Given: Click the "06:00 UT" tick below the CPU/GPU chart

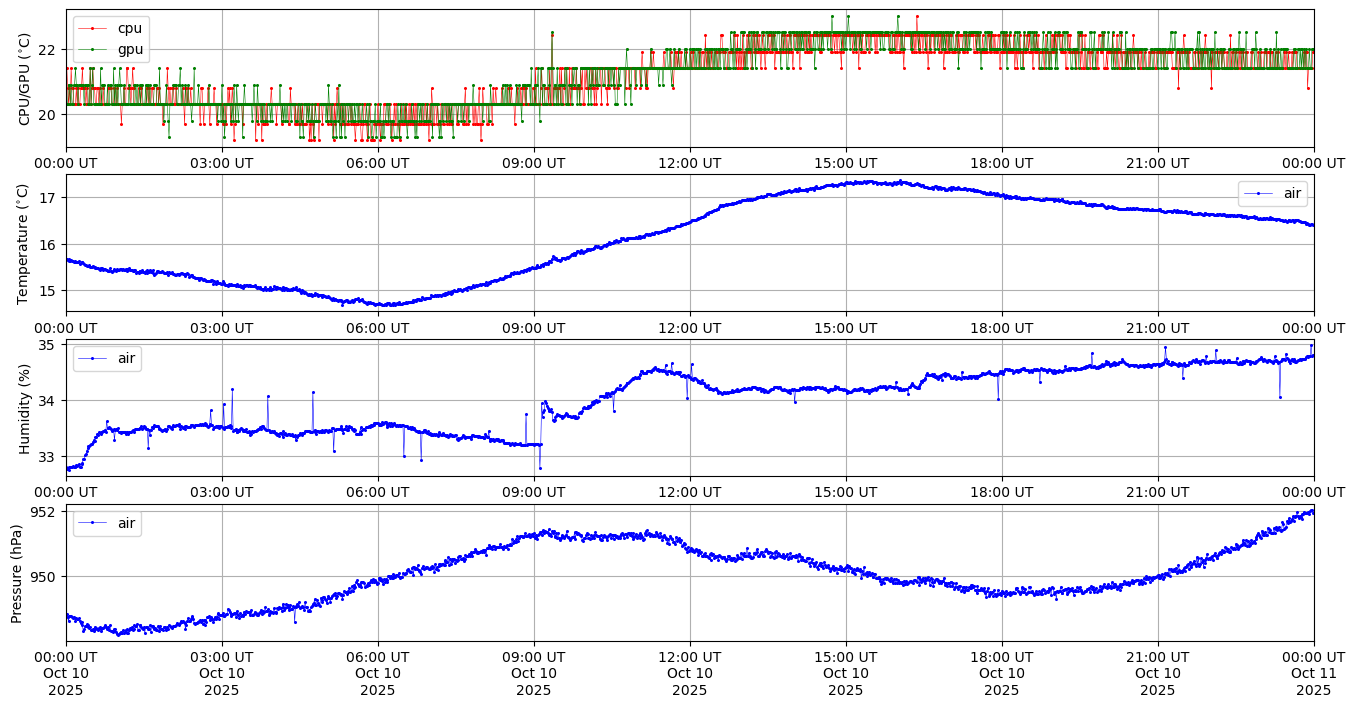Looking at the screenshot, I should (x=377, y=163).
